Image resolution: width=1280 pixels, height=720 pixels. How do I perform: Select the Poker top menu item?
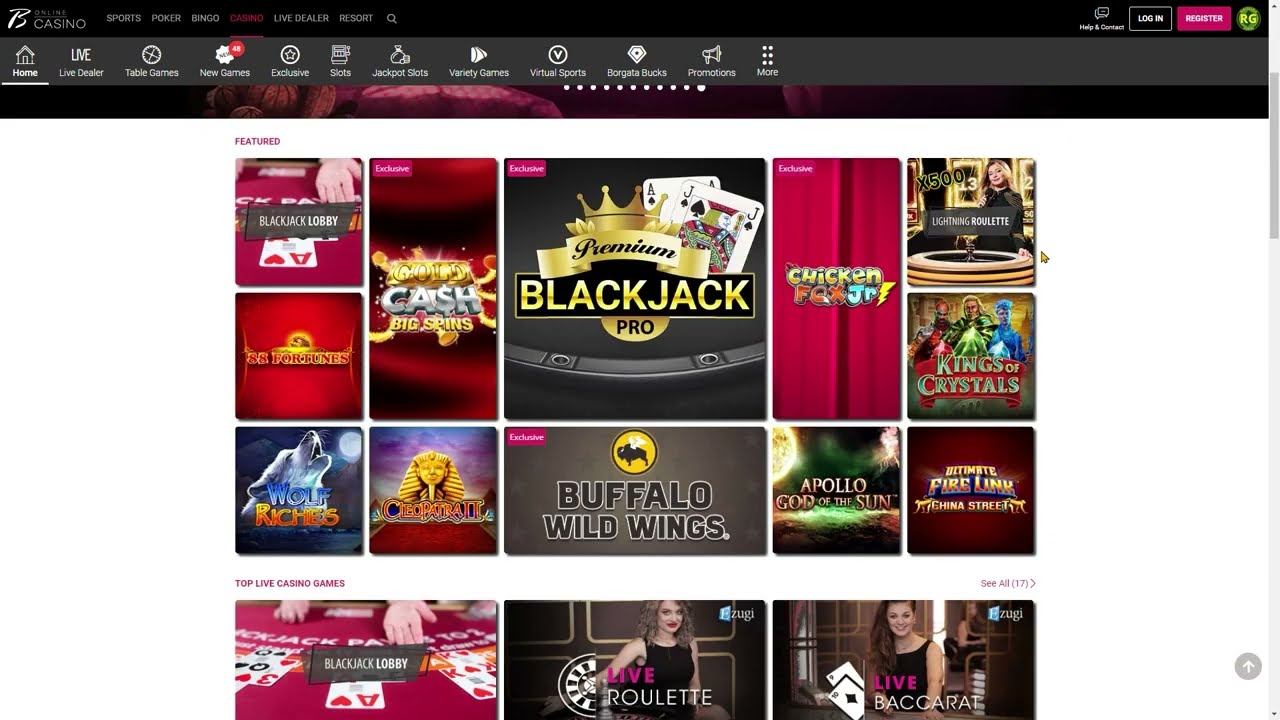pos(166,18)
